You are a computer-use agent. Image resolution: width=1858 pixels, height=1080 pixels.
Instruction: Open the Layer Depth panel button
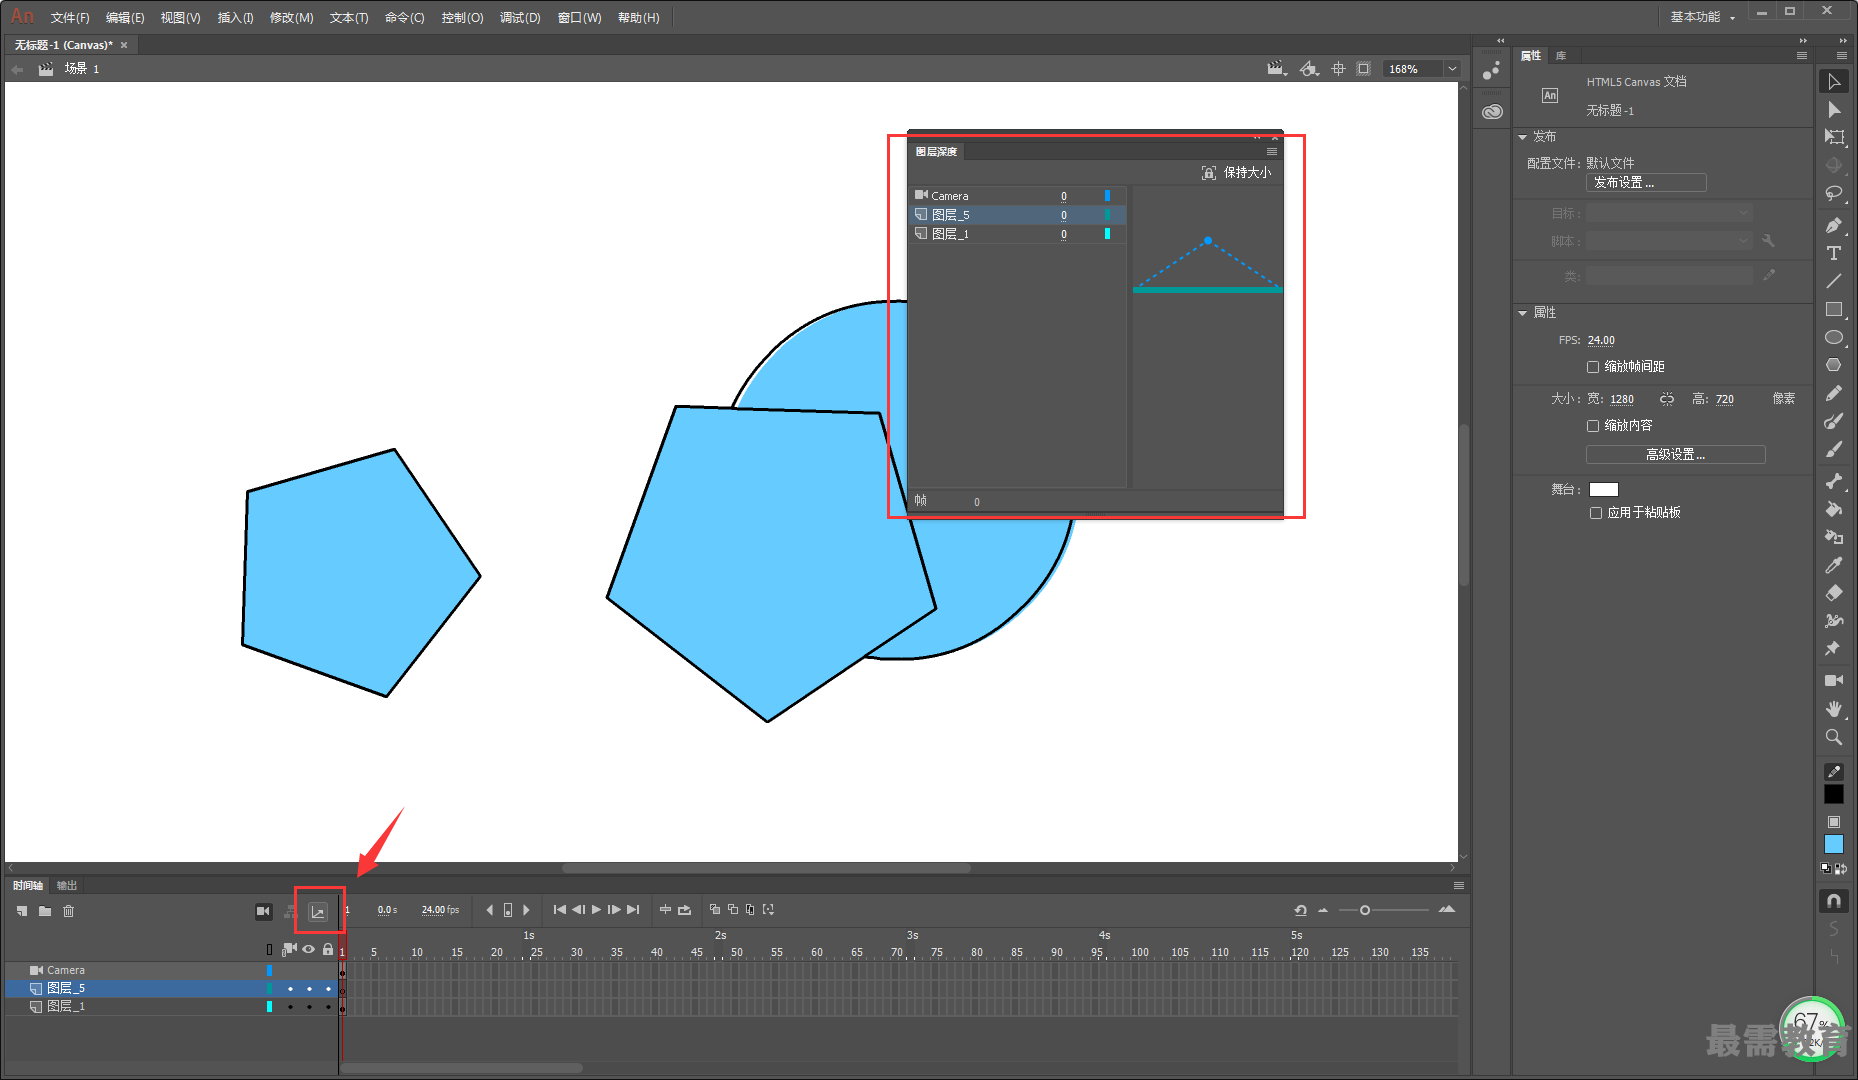click(x=318, y=911)
